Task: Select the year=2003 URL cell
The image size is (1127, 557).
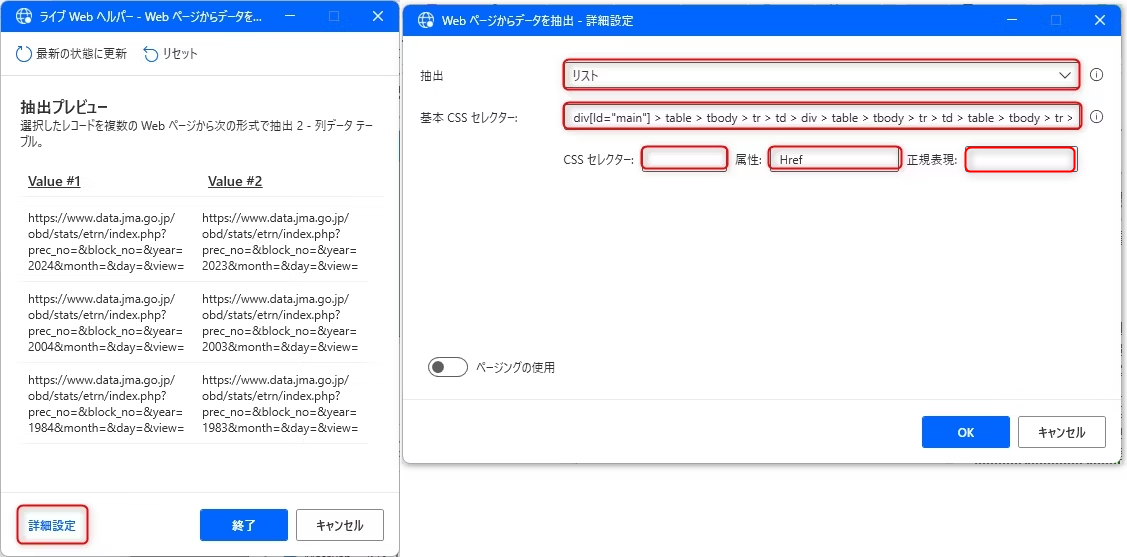Action: 280,323
